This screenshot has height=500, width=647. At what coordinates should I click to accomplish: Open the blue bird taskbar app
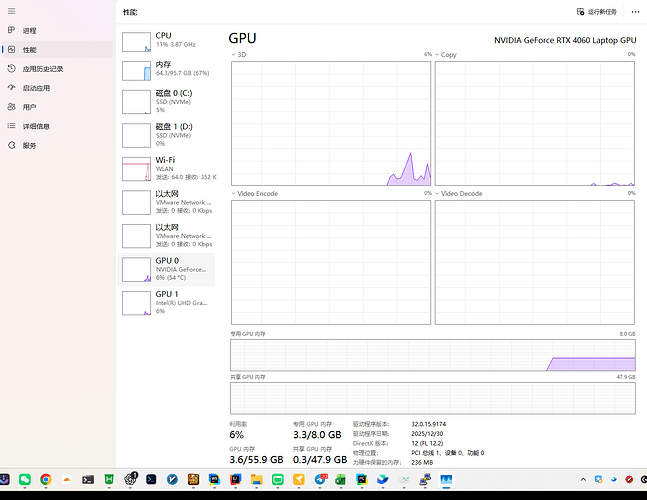coord(383,479)
